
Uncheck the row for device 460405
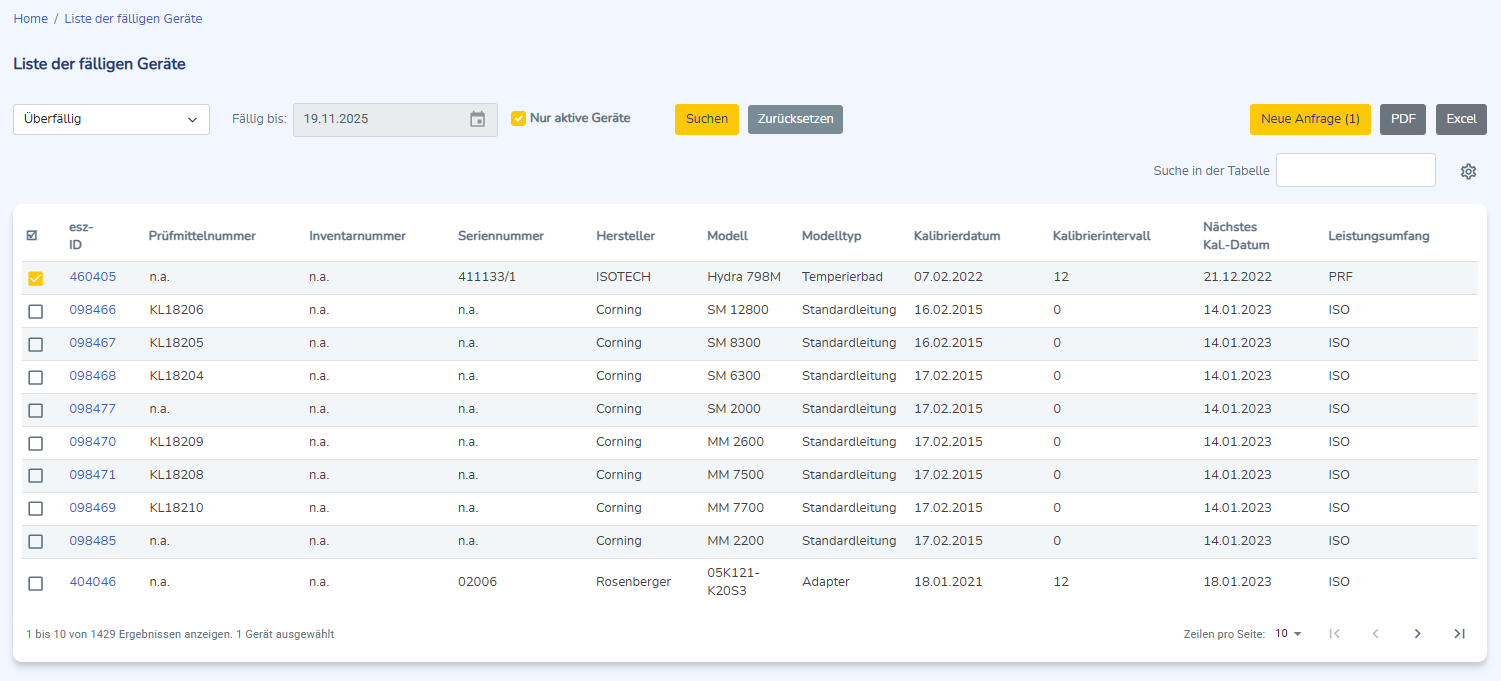click(x=36, y=278)
